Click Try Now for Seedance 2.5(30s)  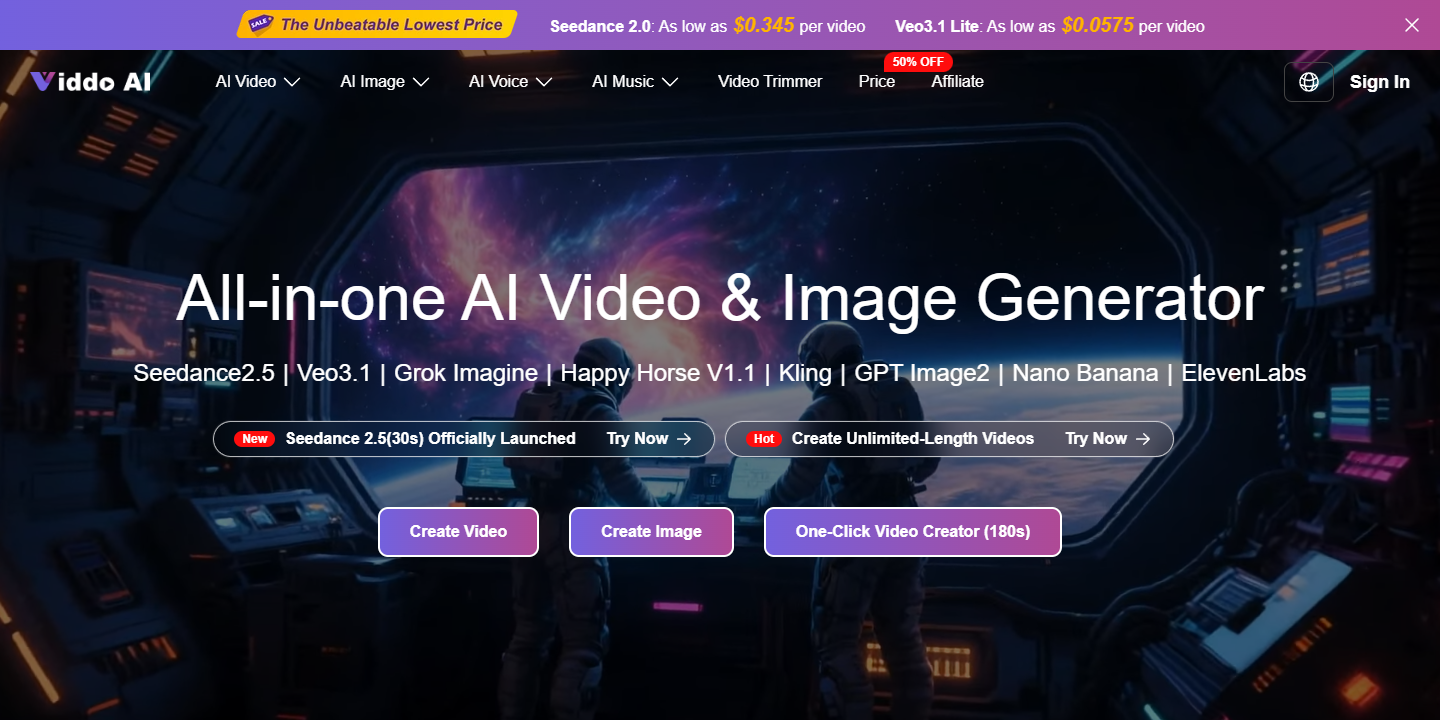(x=649, y=439)
